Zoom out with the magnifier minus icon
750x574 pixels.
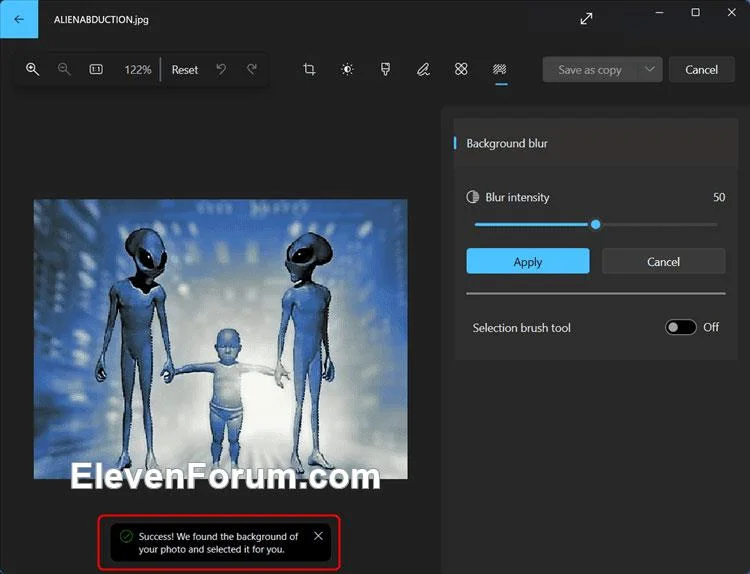(x=64, y=69)
